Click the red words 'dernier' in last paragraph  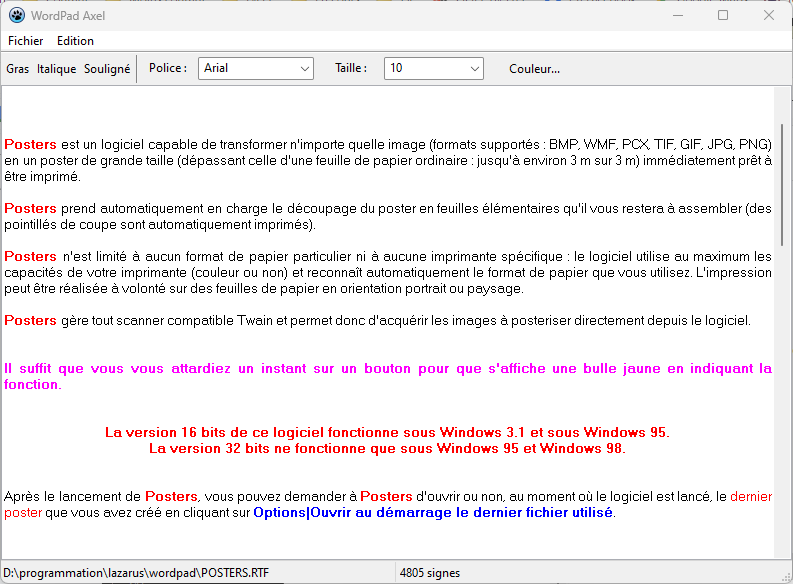click(751, 497)
